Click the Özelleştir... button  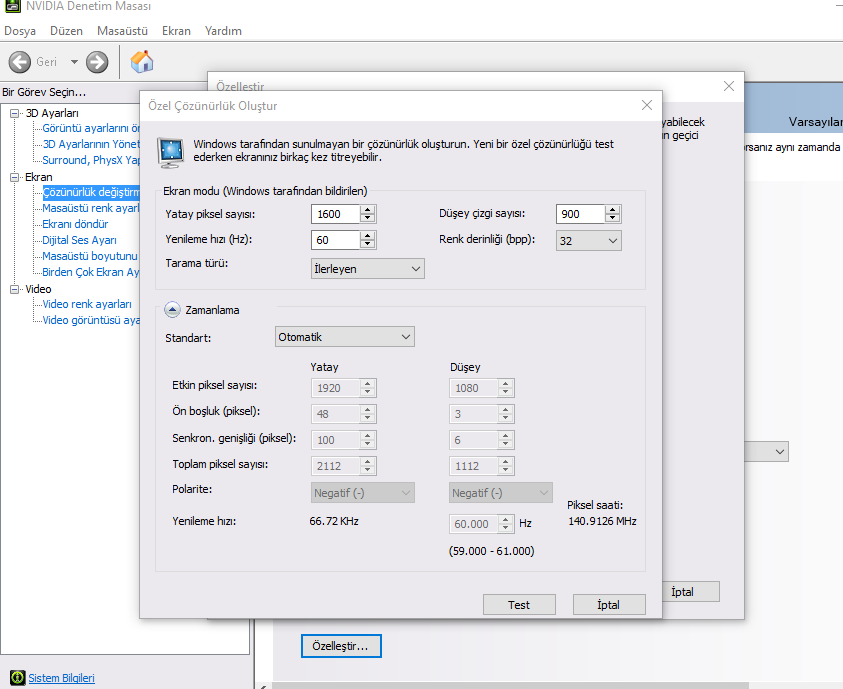(341, 646)
